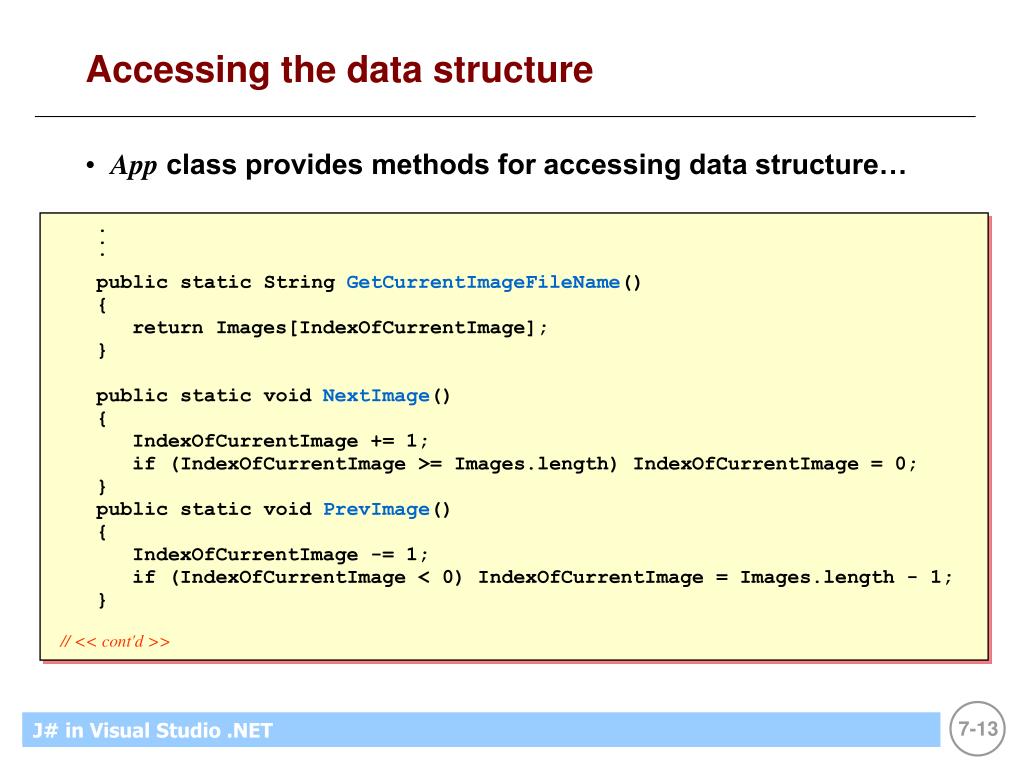The height and width of the screenshot is (768, 1024).
Task: Select the GetCurrentImageFileName method name
Action: click(x=483, y=282)
